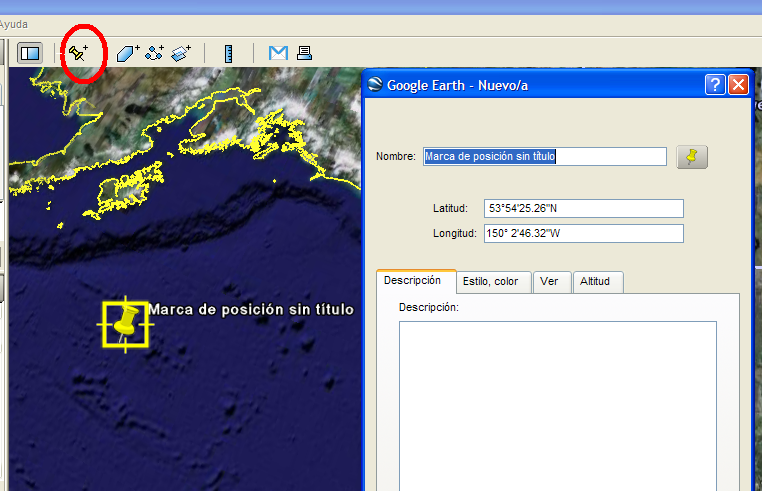
Task: Open the Ruler measurement tool
Action: [228, 53]
